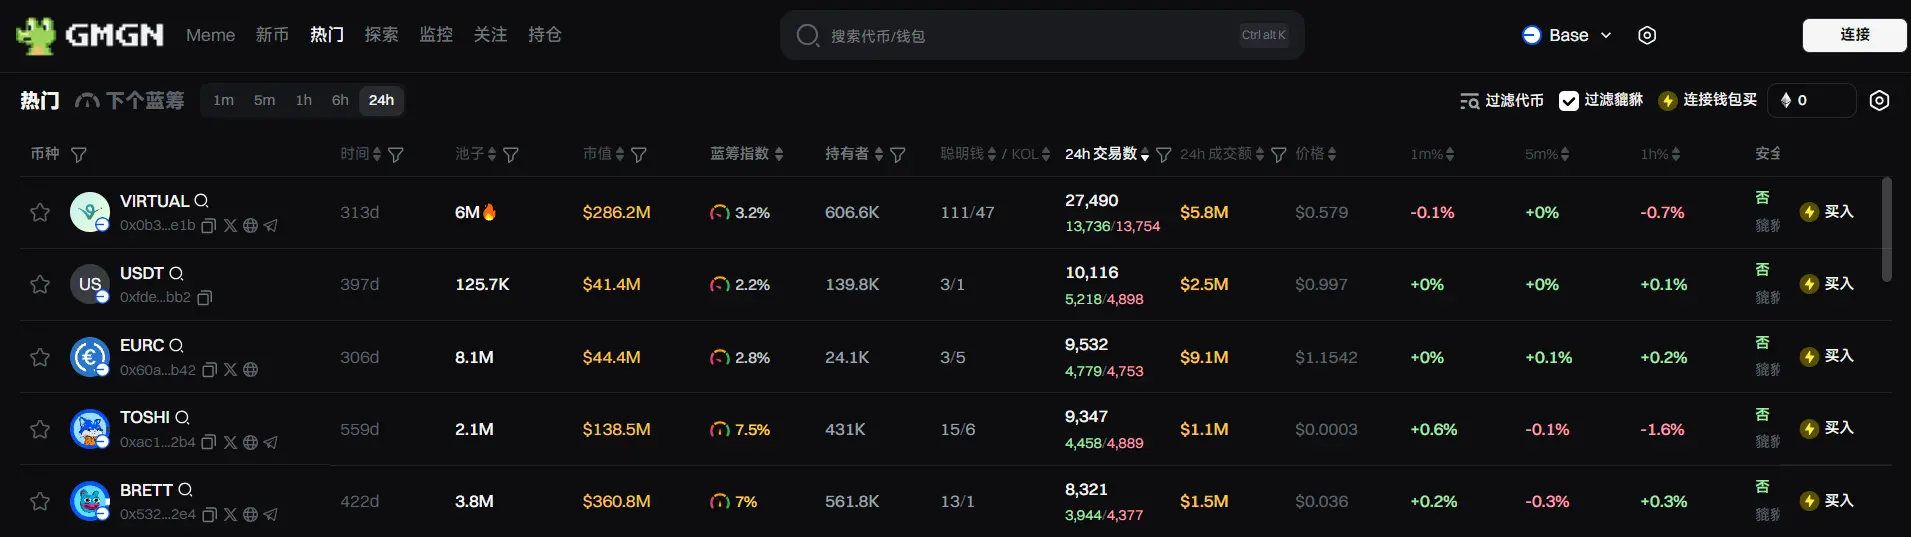Star the BRETT token as favorite
The height and width of the screenshot is (537, 1911).
(x=40, y=501)
